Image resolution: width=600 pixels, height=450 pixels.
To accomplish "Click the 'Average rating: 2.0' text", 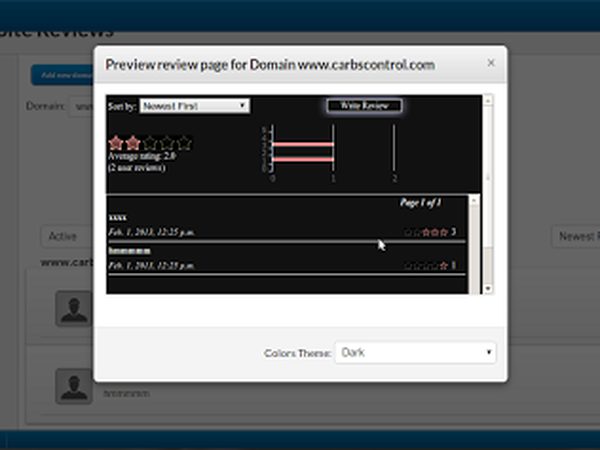I will tap(142, 156).
